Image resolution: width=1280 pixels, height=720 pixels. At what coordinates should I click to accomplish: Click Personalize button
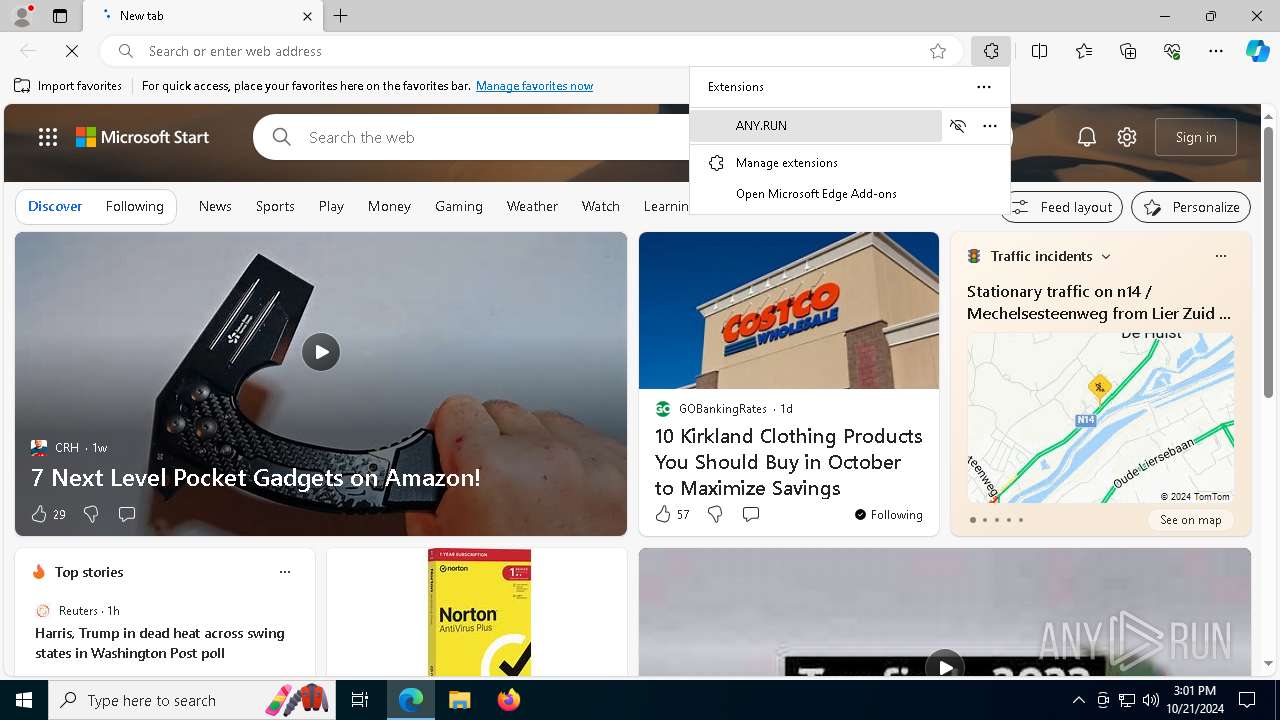coord(1191,207)
